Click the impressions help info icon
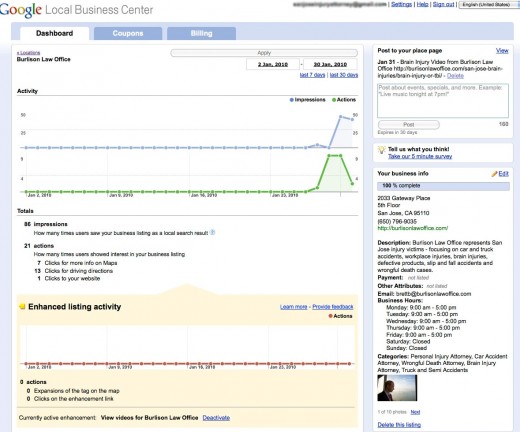The height and width of the screenshot is (432, 520). tap(213, 232)
